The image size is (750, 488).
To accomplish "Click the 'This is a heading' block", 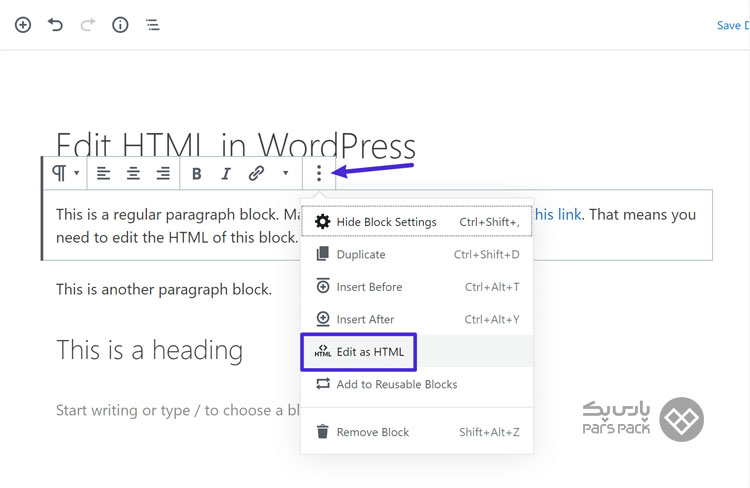I will coord(150,350).
